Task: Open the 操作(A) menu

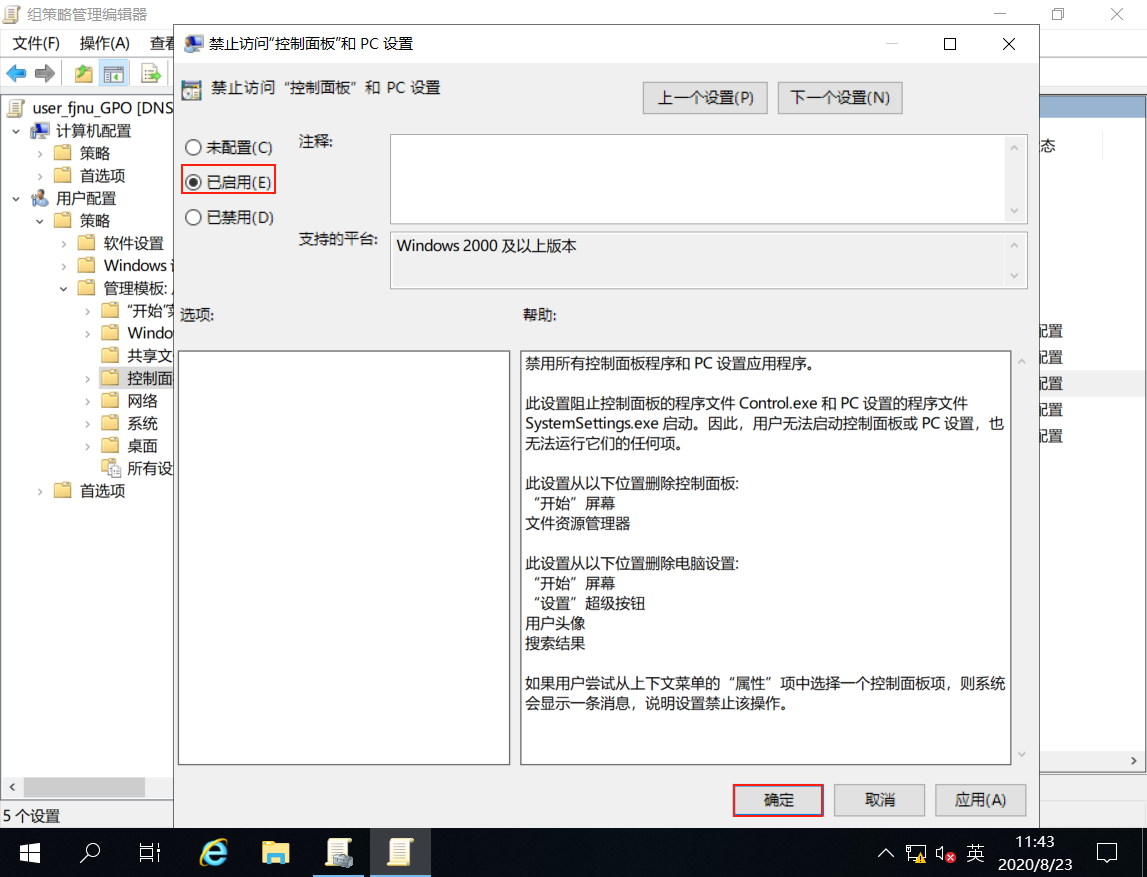Action: point(105,43)
